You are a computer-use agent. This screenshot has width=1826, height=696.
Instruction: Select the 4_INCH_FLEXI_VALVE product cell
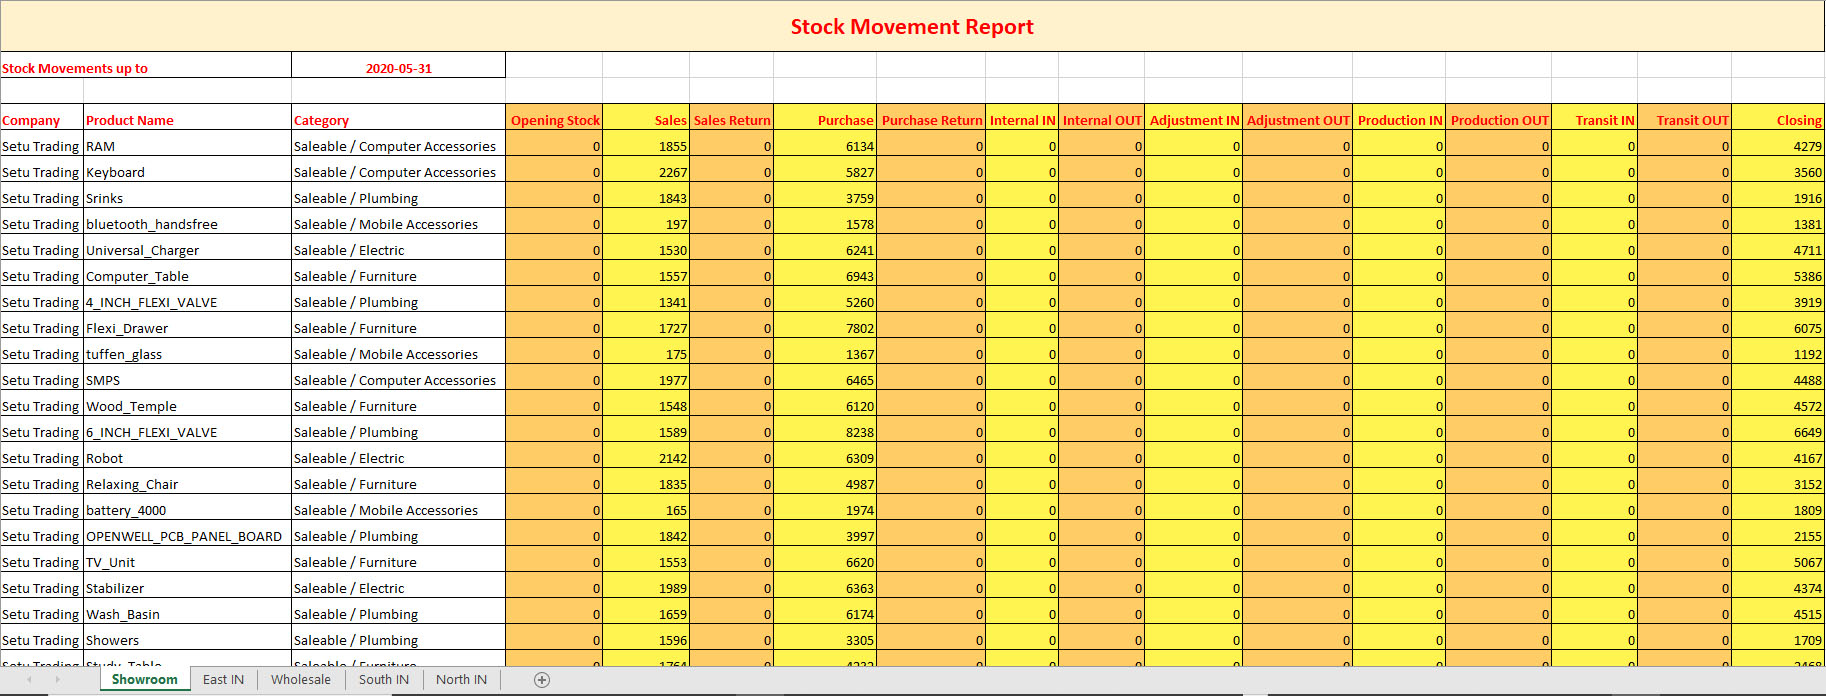(187, 299)
